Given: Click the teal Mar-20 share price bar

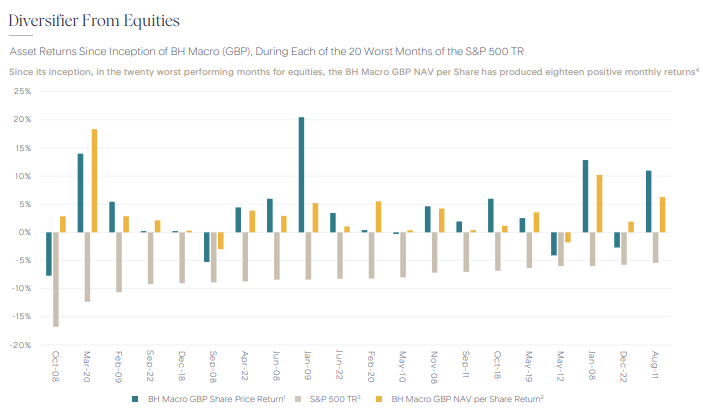Looking at the screenshot, I should point(80,192).
